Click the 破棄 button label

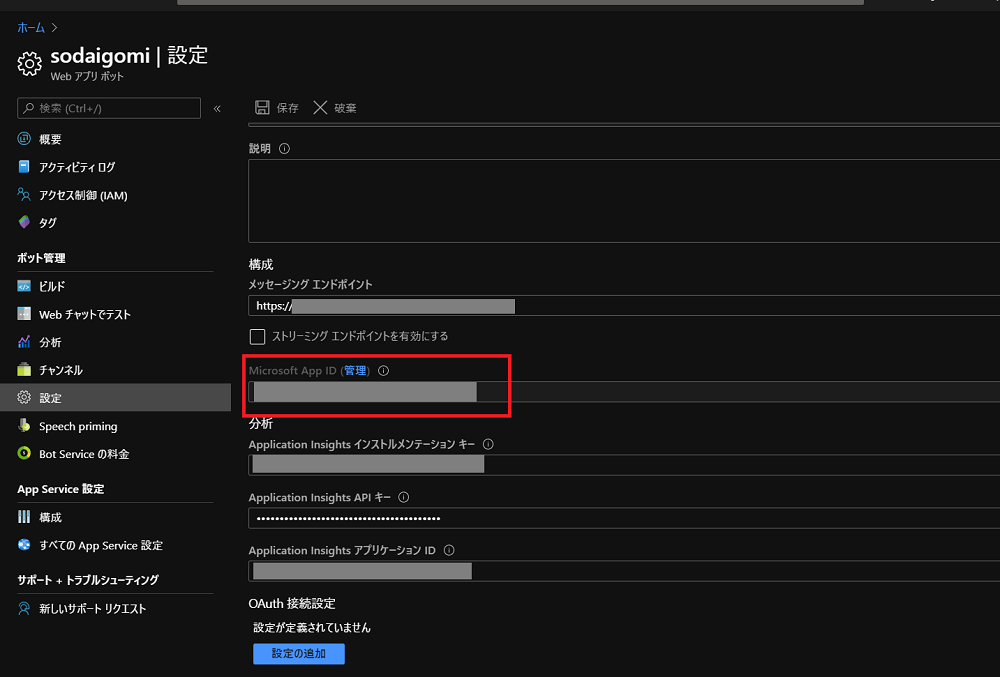(x=345, y=108)
